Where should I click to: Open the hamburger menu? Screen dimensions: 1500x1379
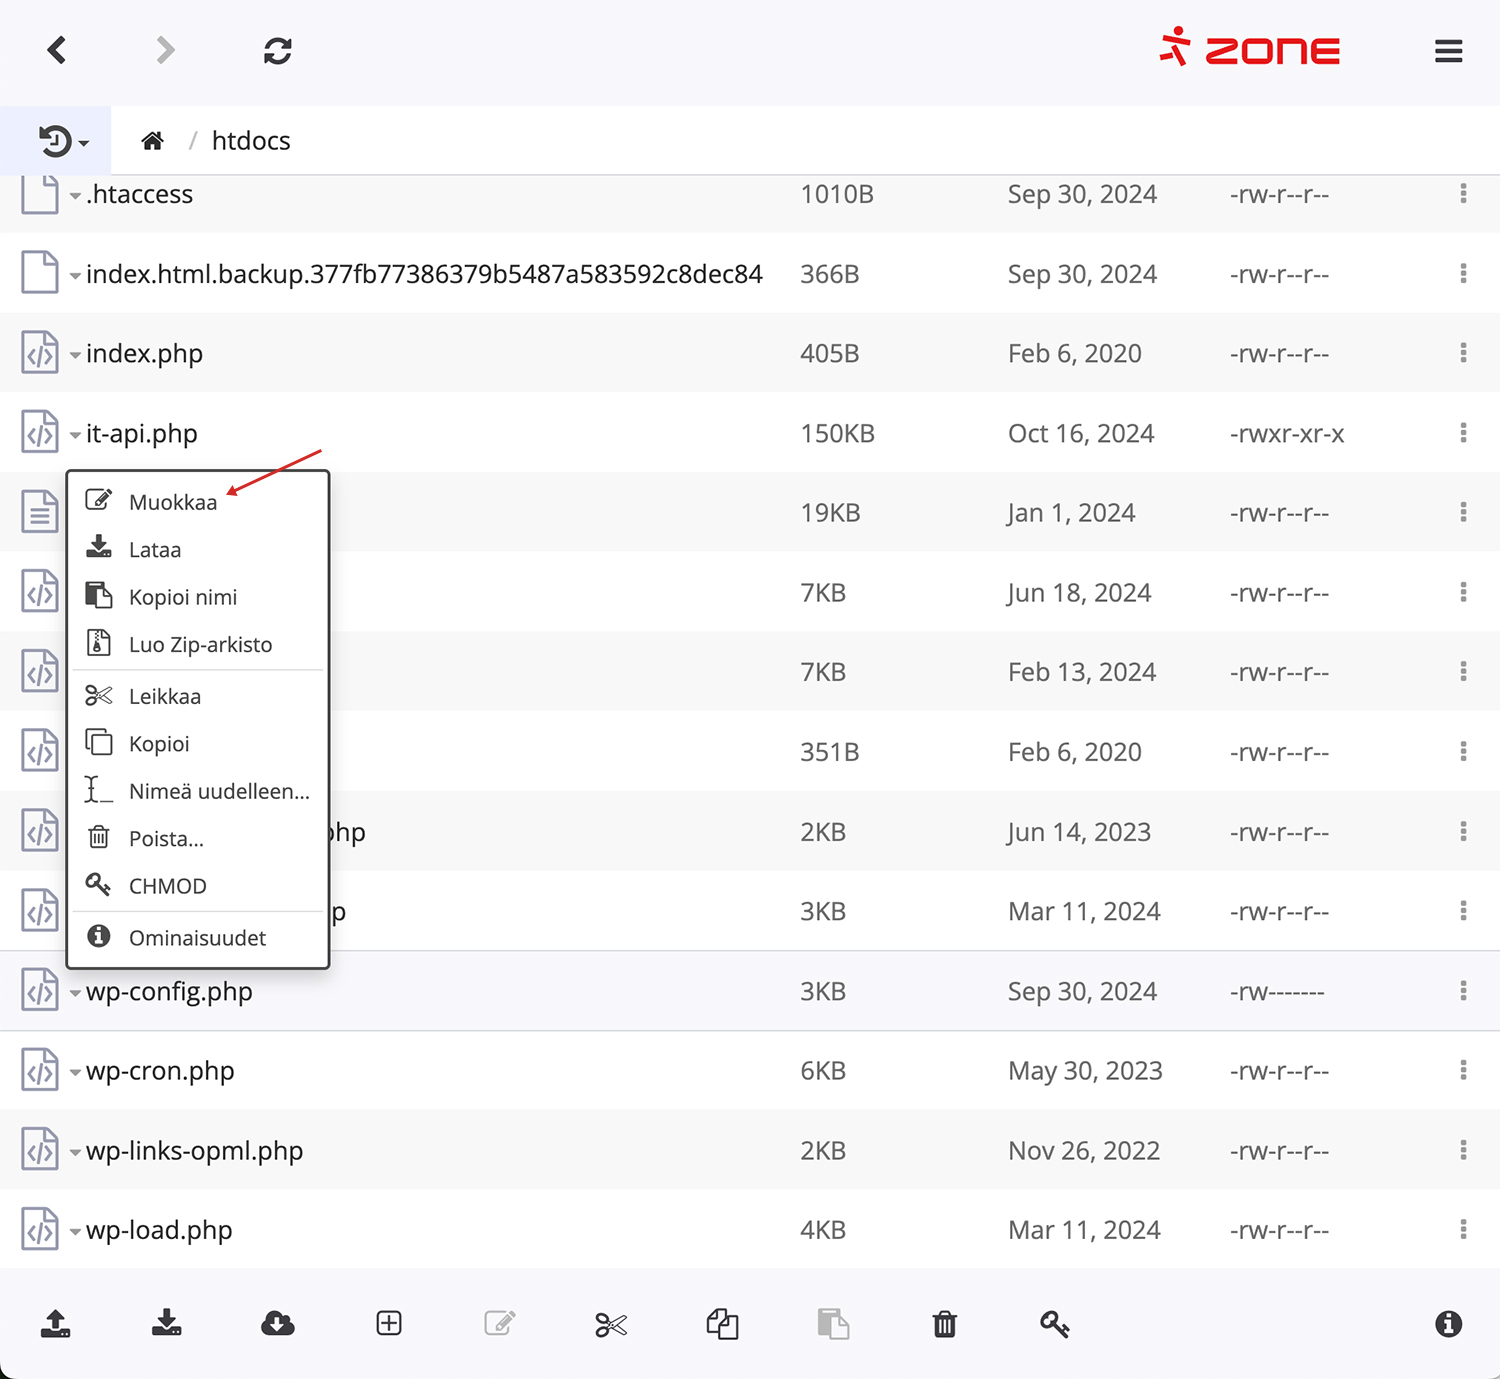coord(1448,51)
